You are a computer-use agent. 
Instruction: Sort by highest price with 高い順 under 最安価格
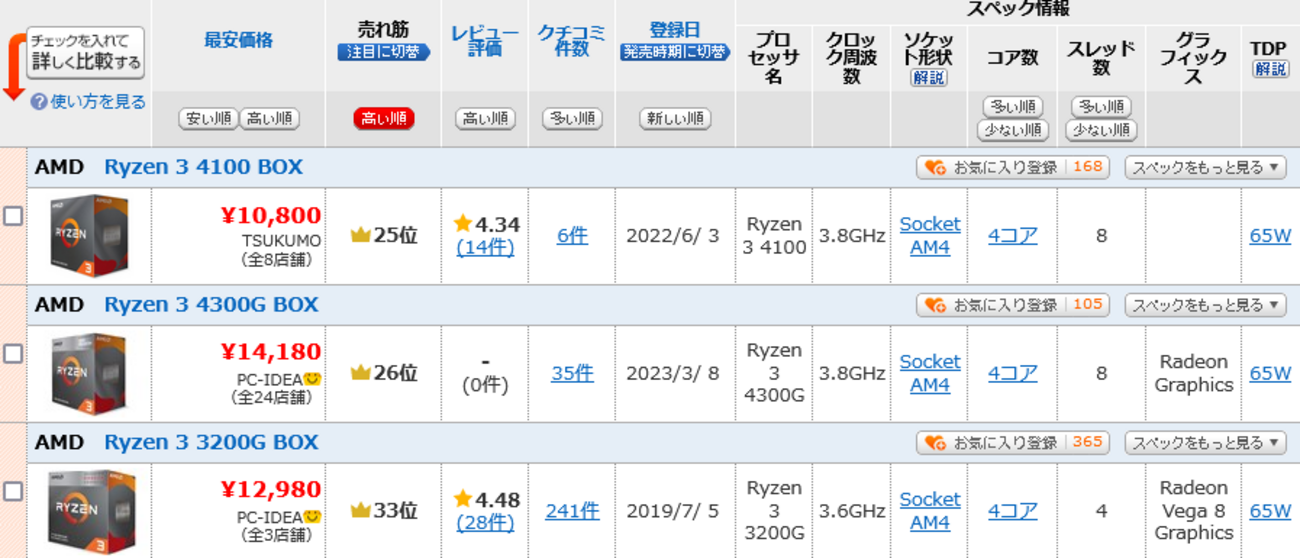point(270,119)
